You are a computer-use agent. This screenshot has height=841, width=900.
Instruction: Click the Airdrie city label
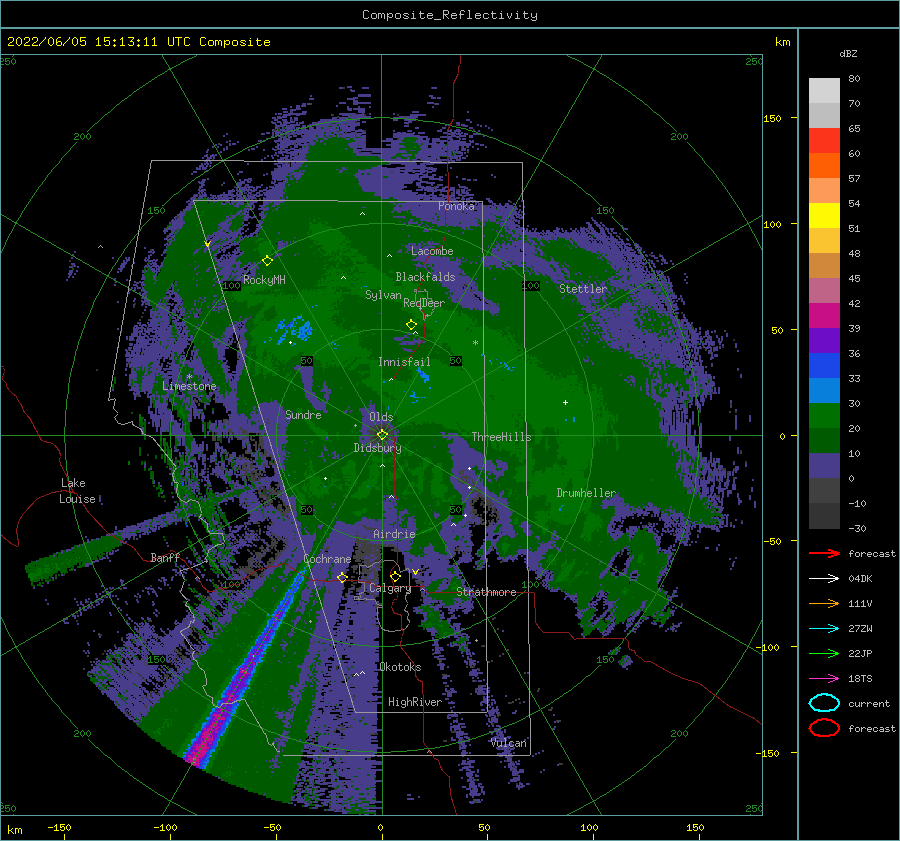(394, 534)
